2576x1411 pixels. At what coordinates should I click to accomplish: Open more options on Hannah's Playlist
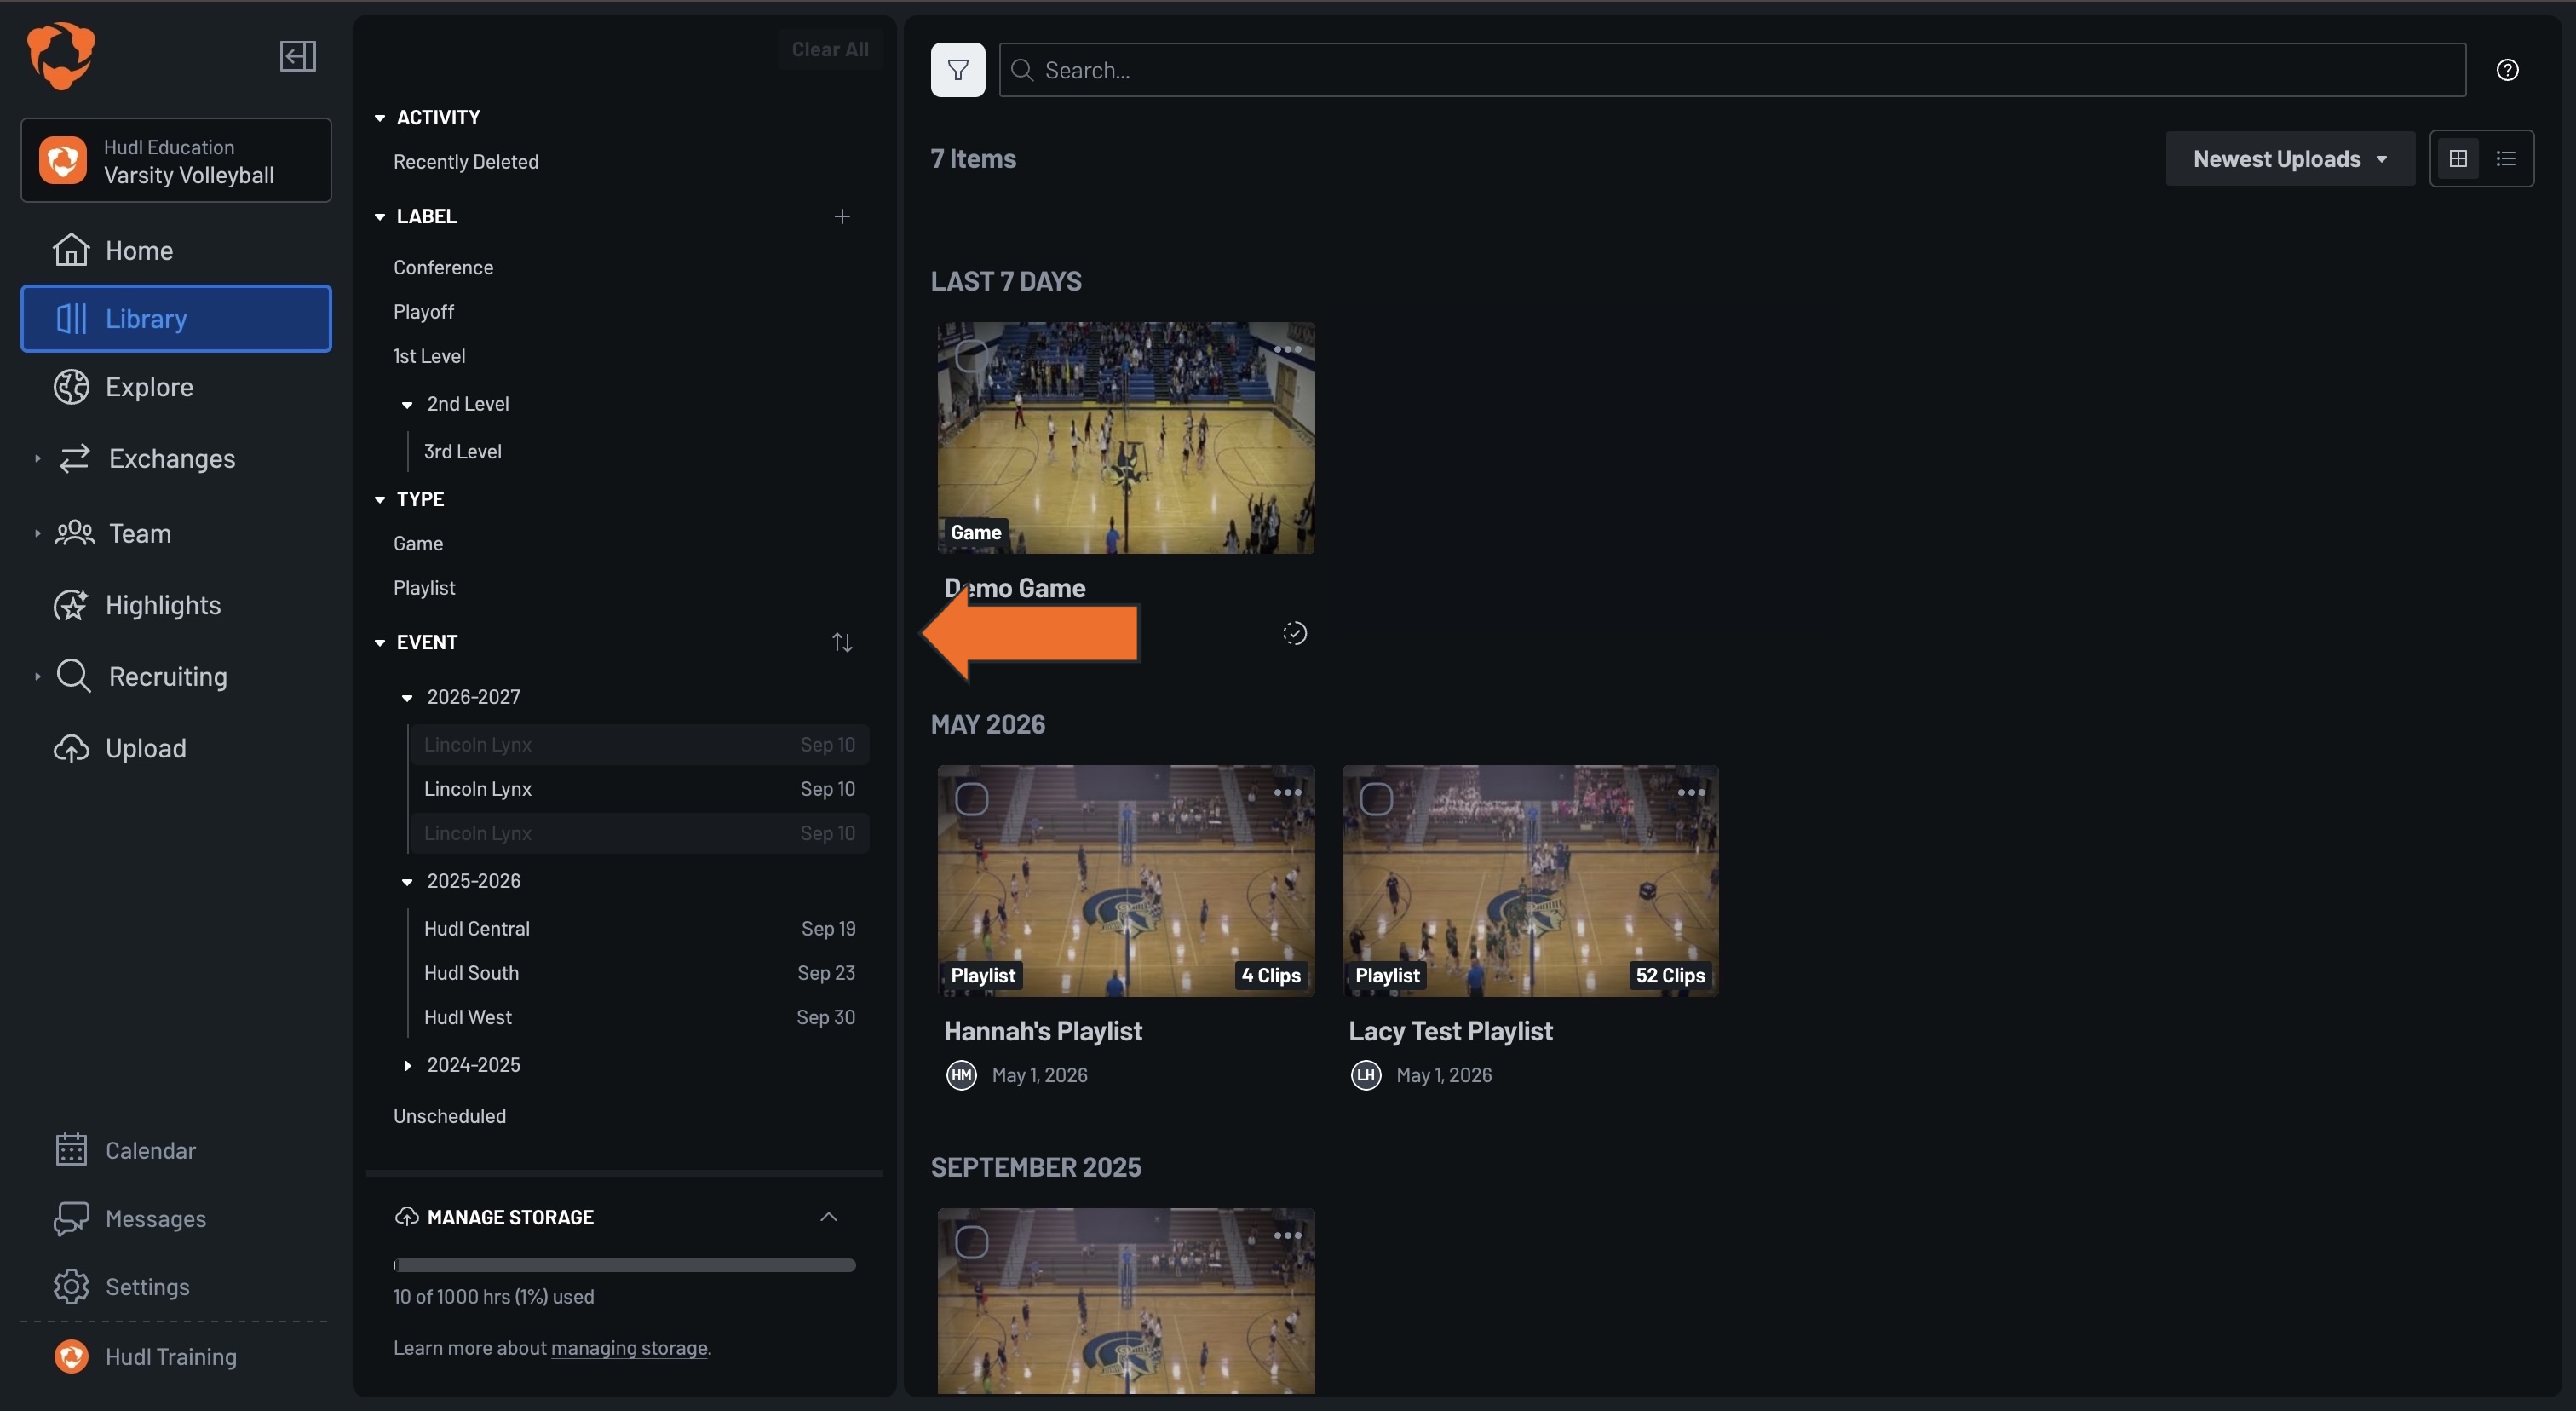(1287, 792)
